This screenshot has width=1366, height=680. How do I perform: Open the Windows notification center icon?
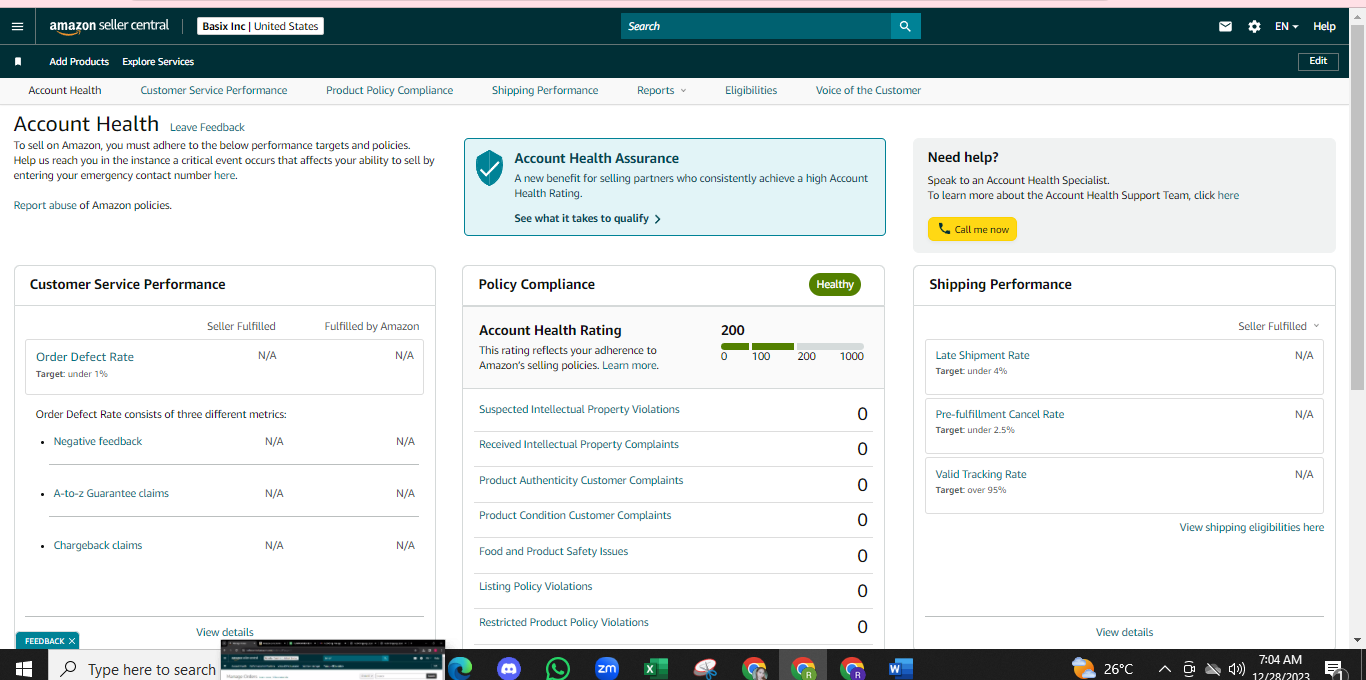pyautogui.click(x=1334, y=669)
